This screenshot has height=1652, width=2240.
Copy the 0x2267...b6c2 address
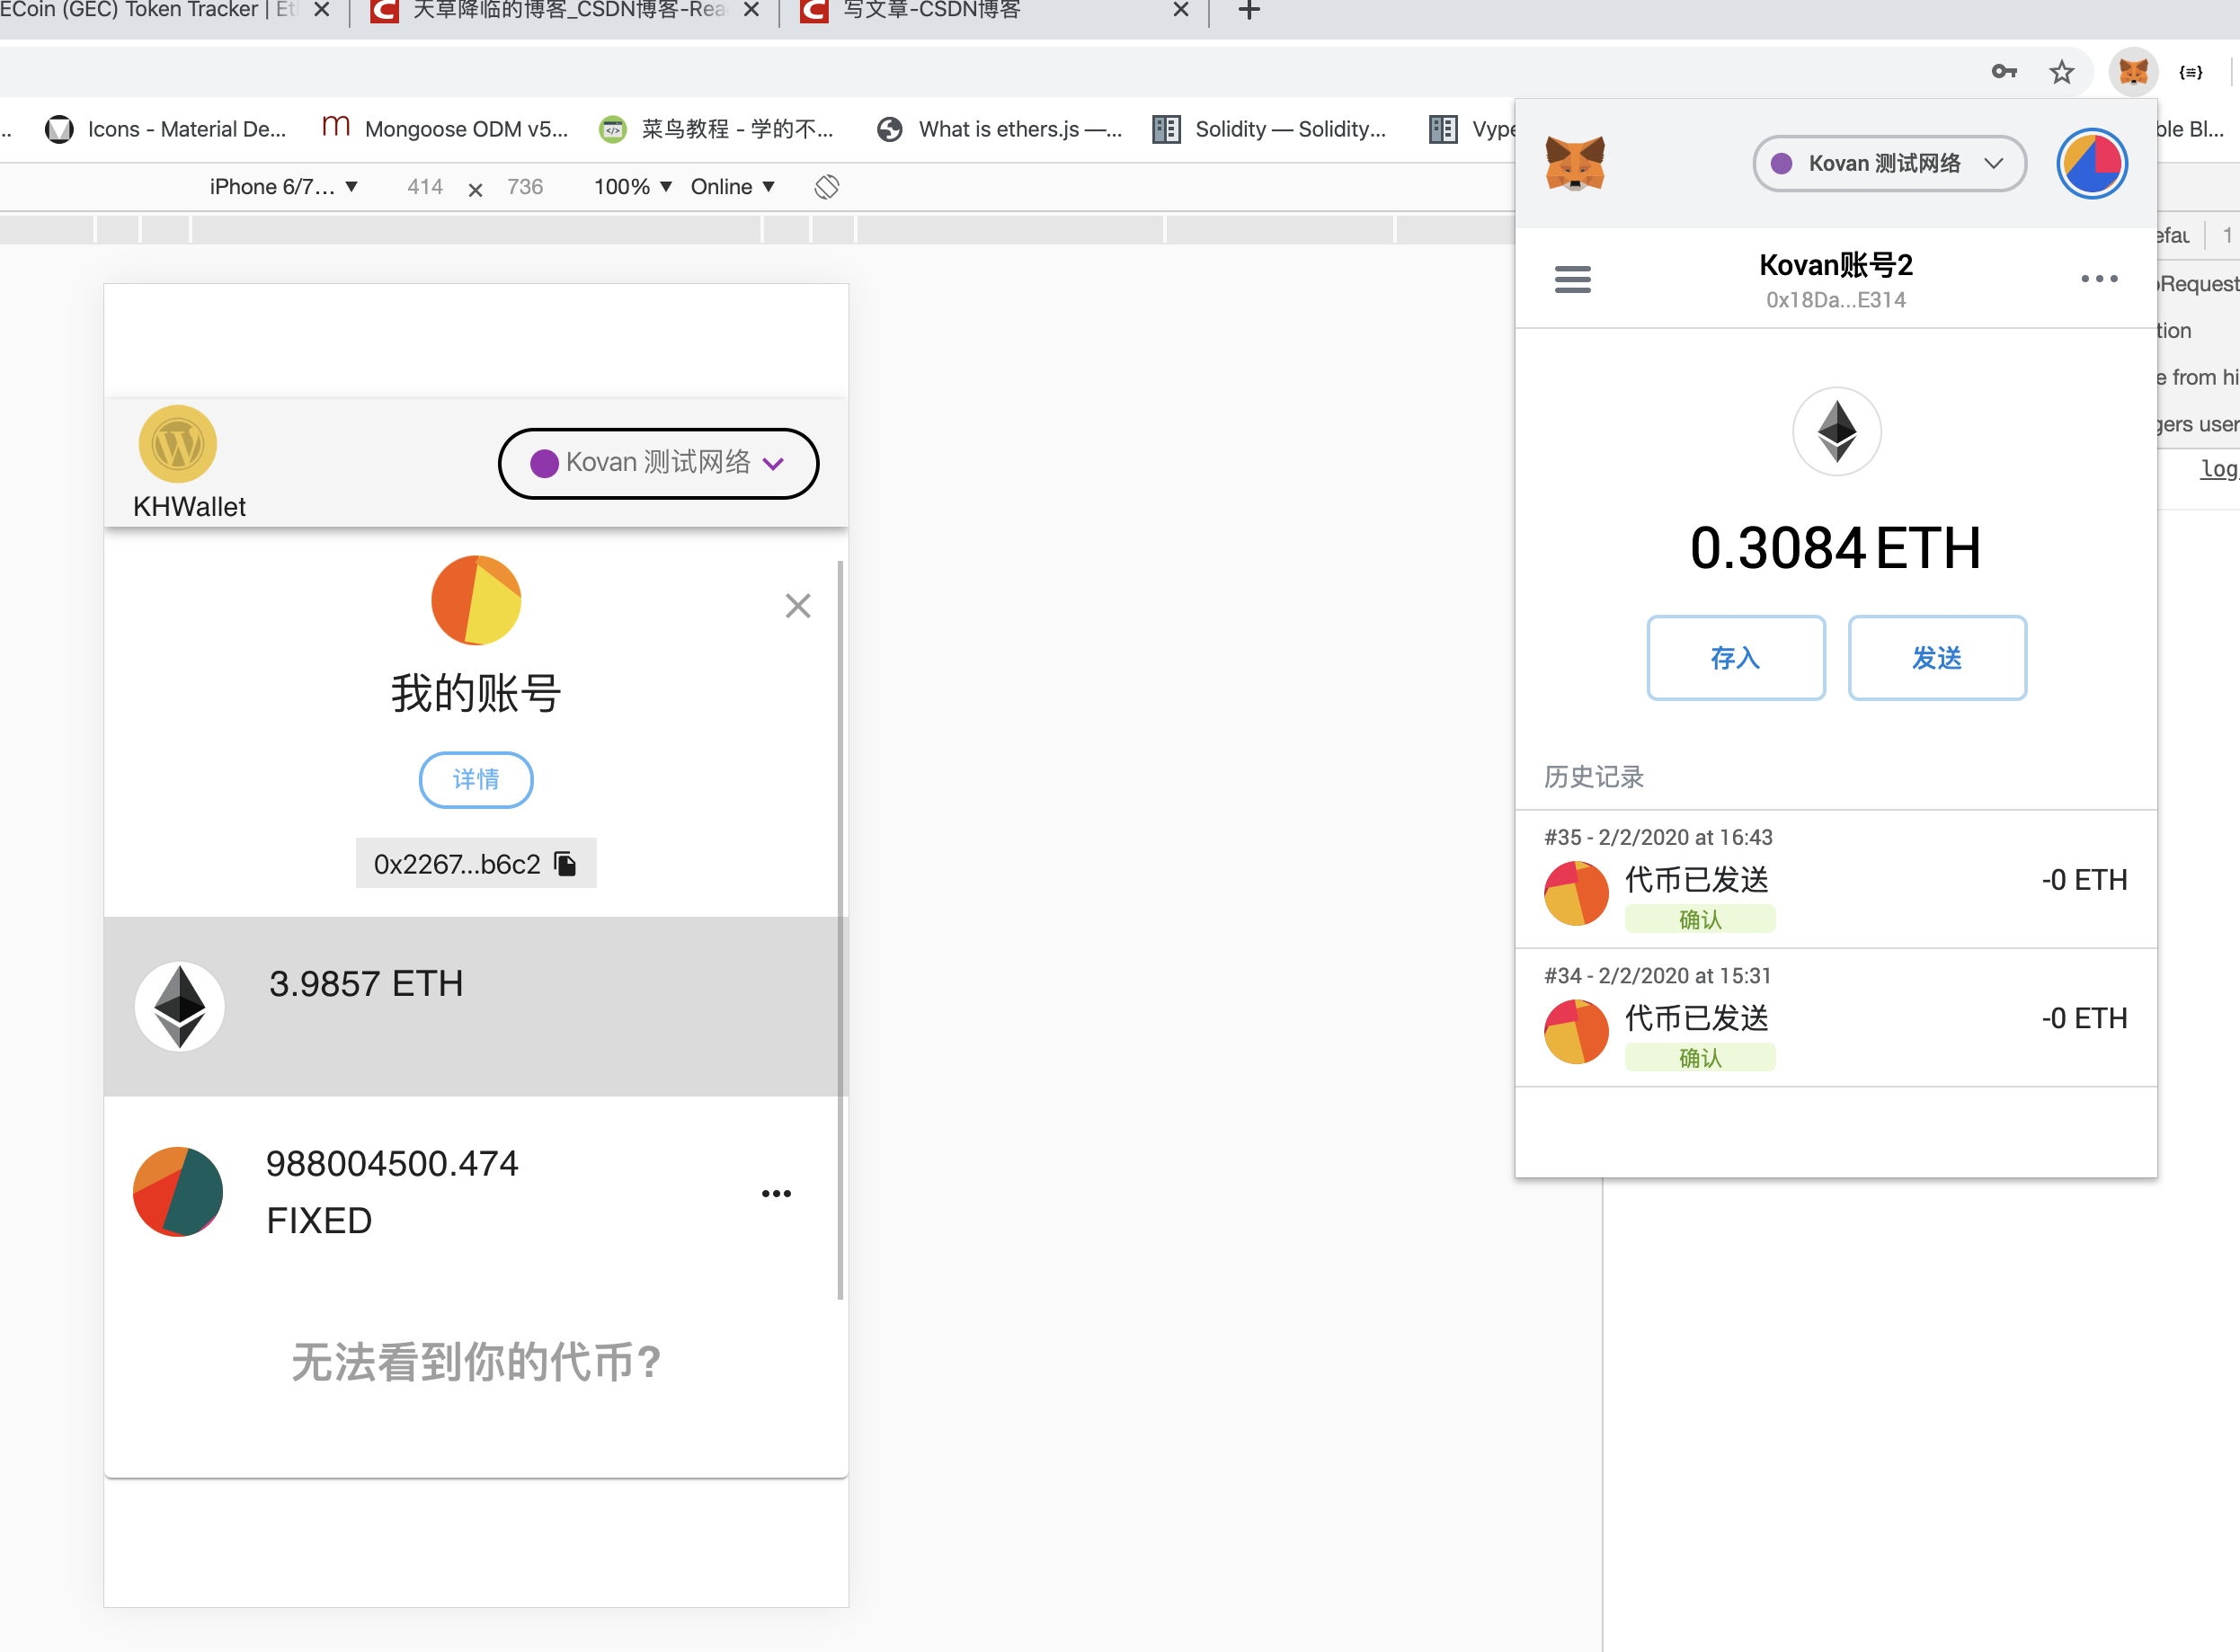pyautogui.click(x=566, y=863)
